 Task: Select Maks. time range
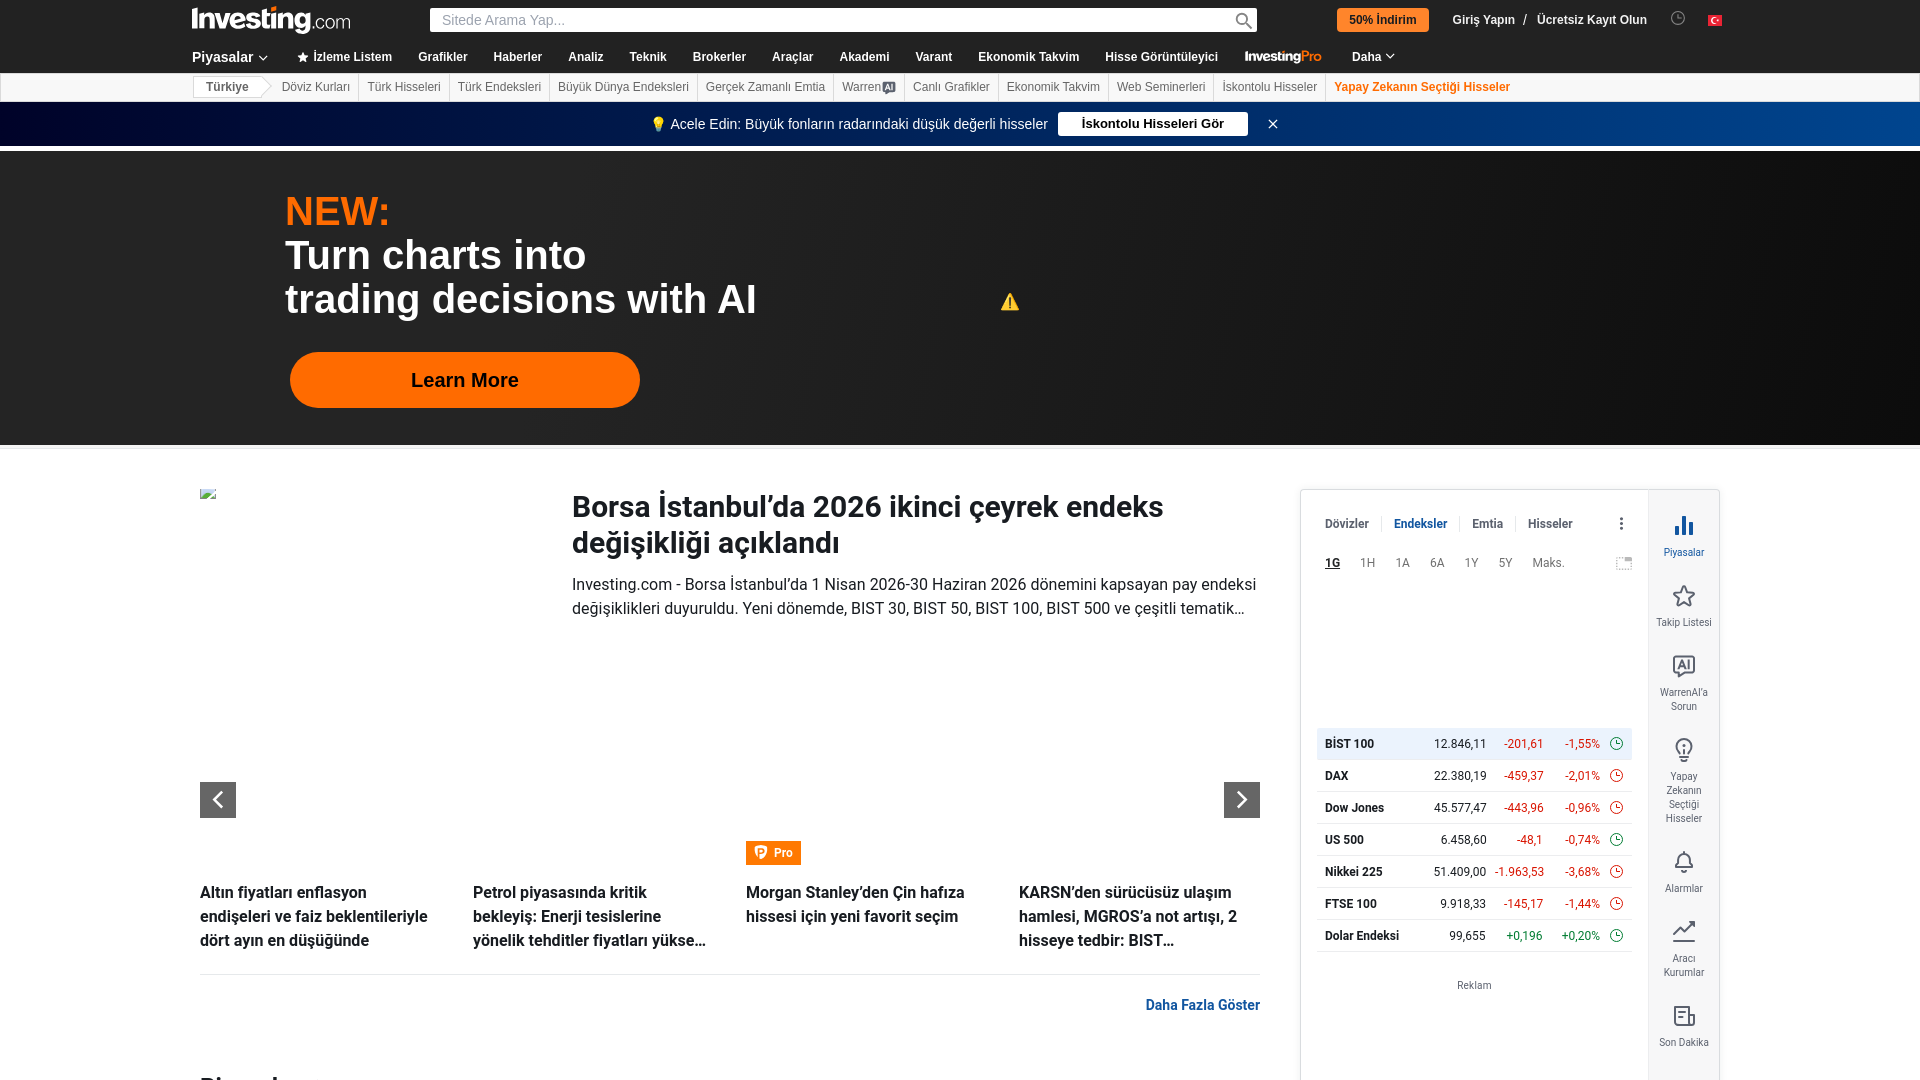(x=1548, y=563)
